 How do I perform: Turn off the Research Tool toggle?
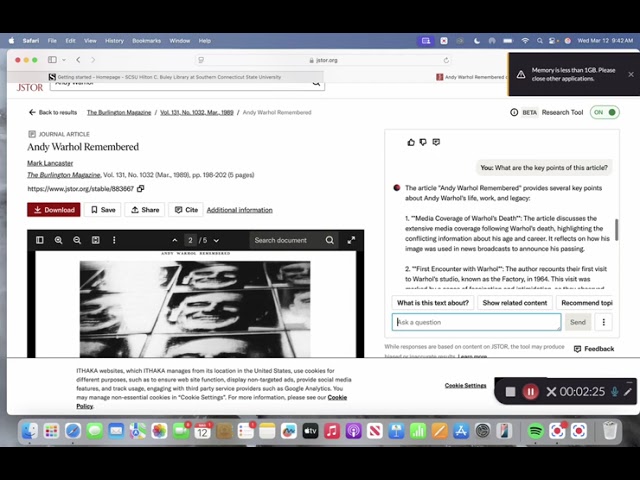coord(604,112)
